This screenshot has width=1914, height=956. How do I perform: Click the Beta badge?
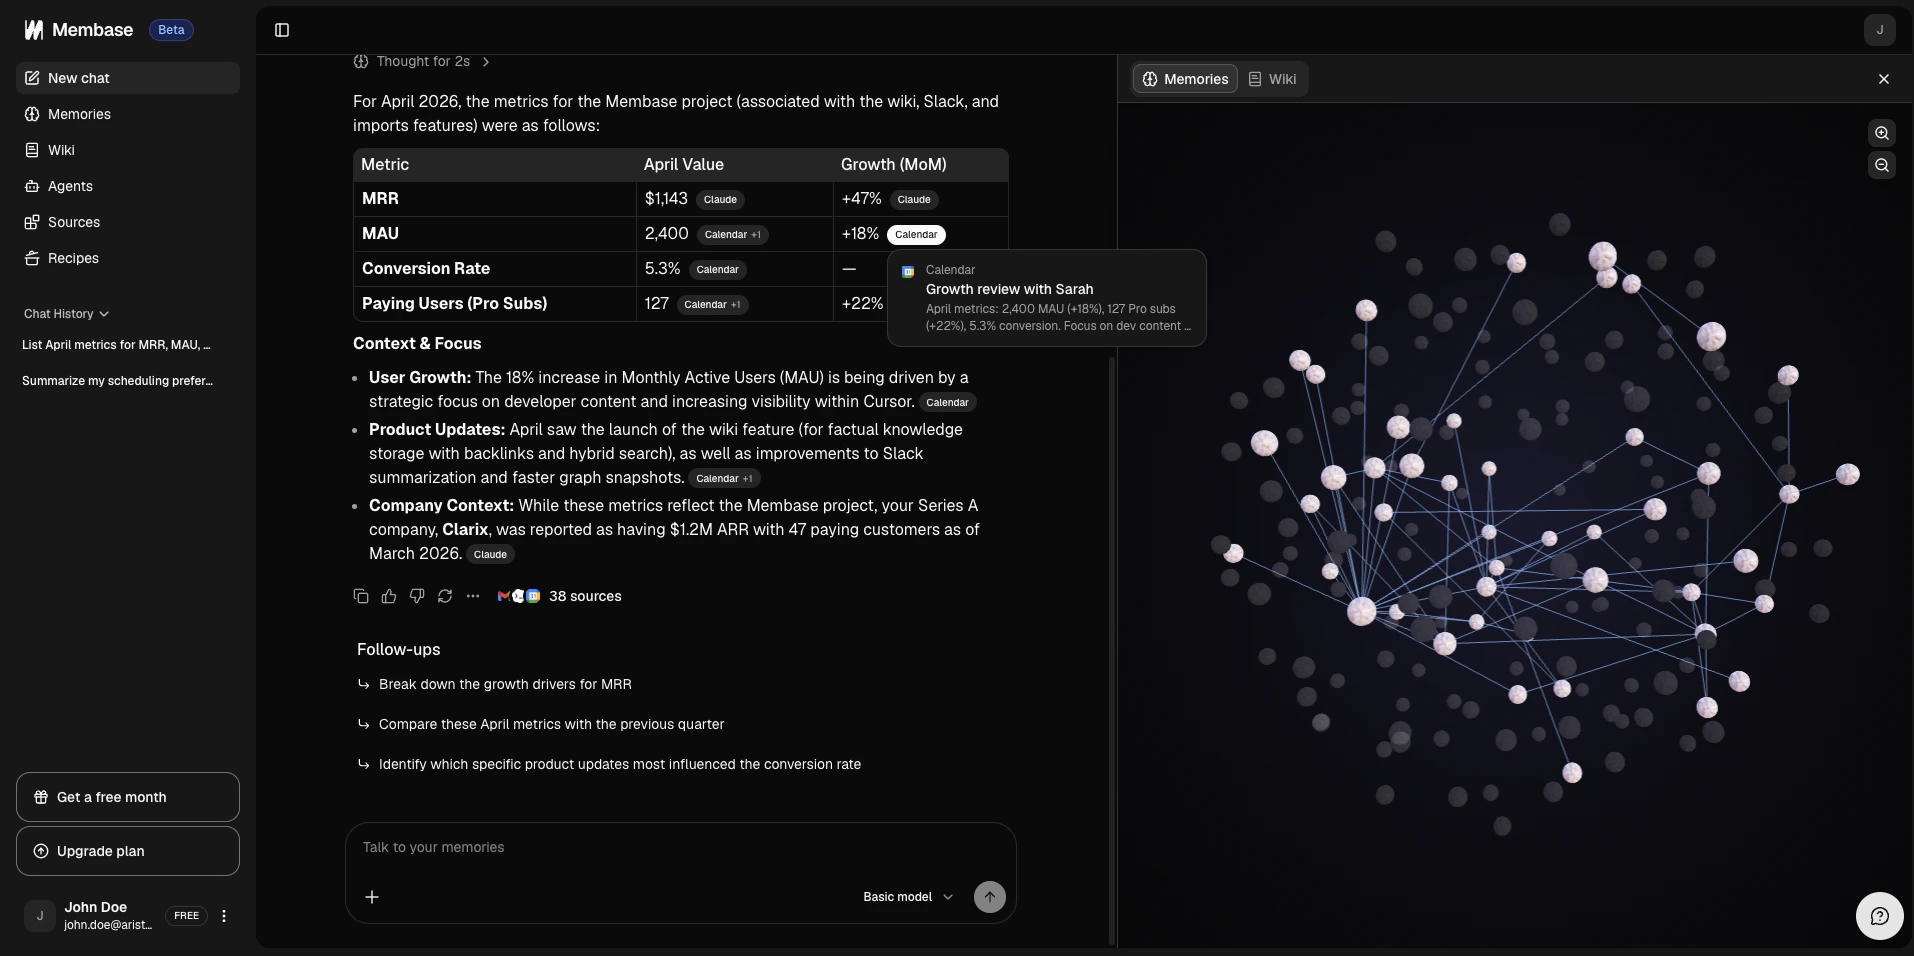(x=171, y=30)
